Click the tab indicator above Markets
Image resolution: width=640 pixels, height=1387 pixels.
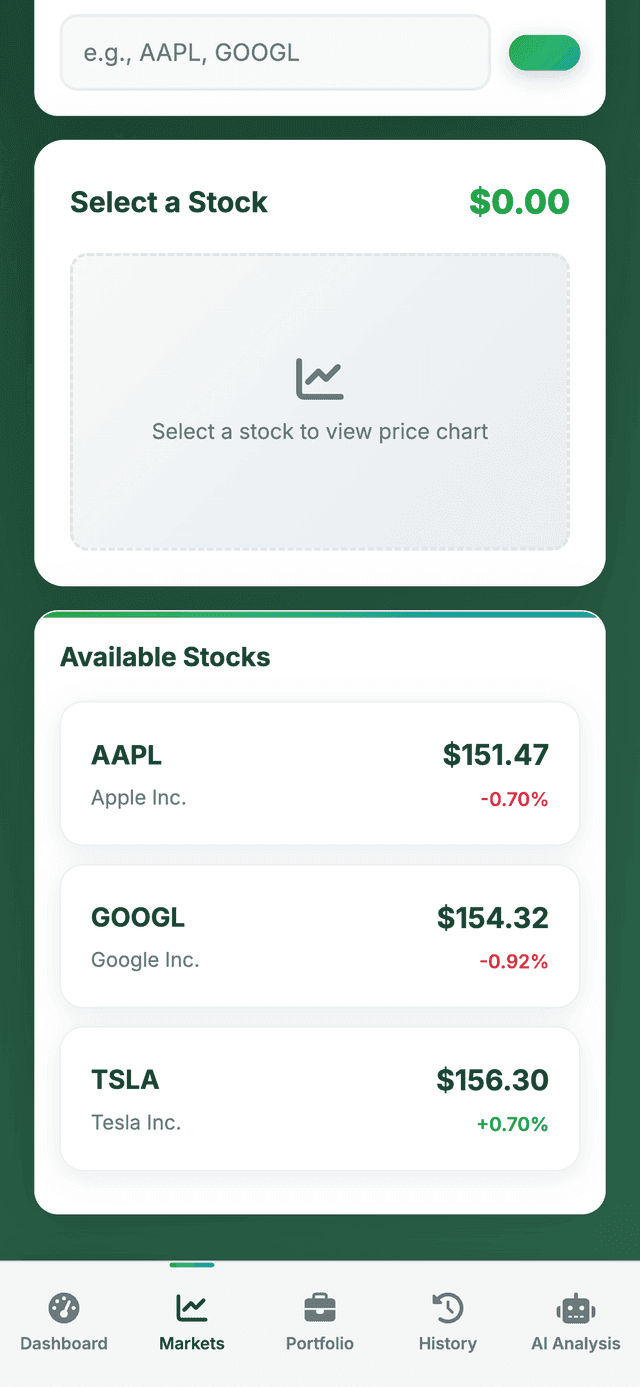pyautogui.click(x=191, y=1264)
